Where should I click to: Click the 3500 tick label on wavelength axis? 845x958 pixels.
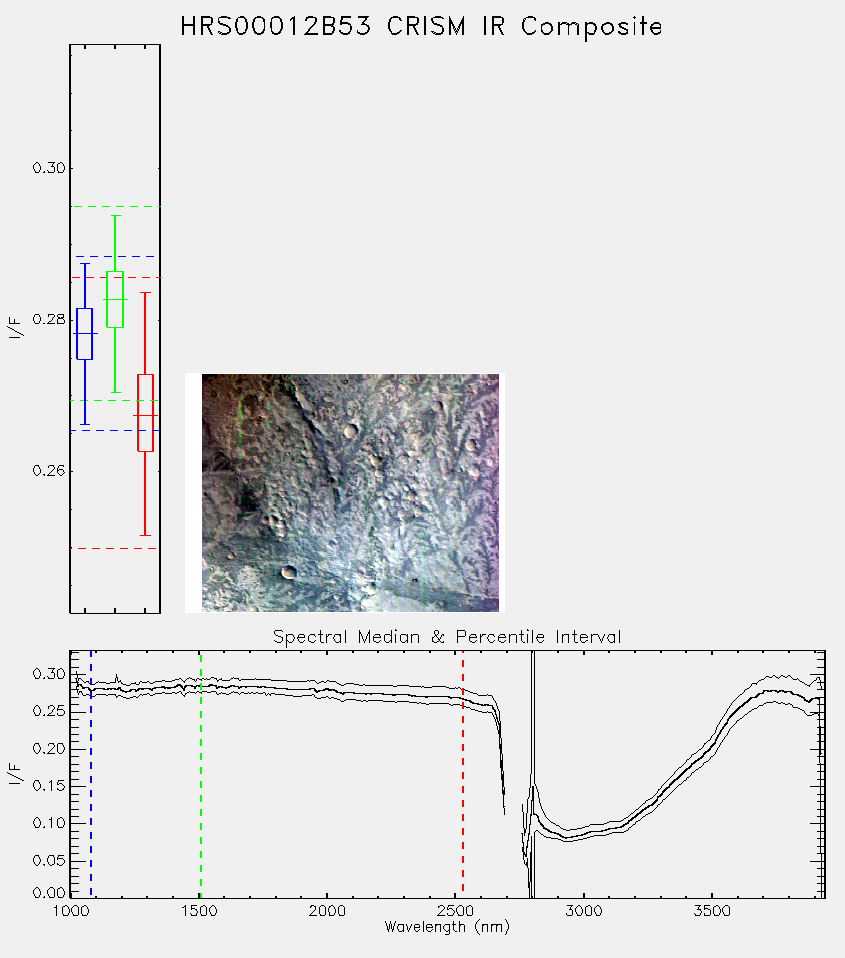pos(712,911)
